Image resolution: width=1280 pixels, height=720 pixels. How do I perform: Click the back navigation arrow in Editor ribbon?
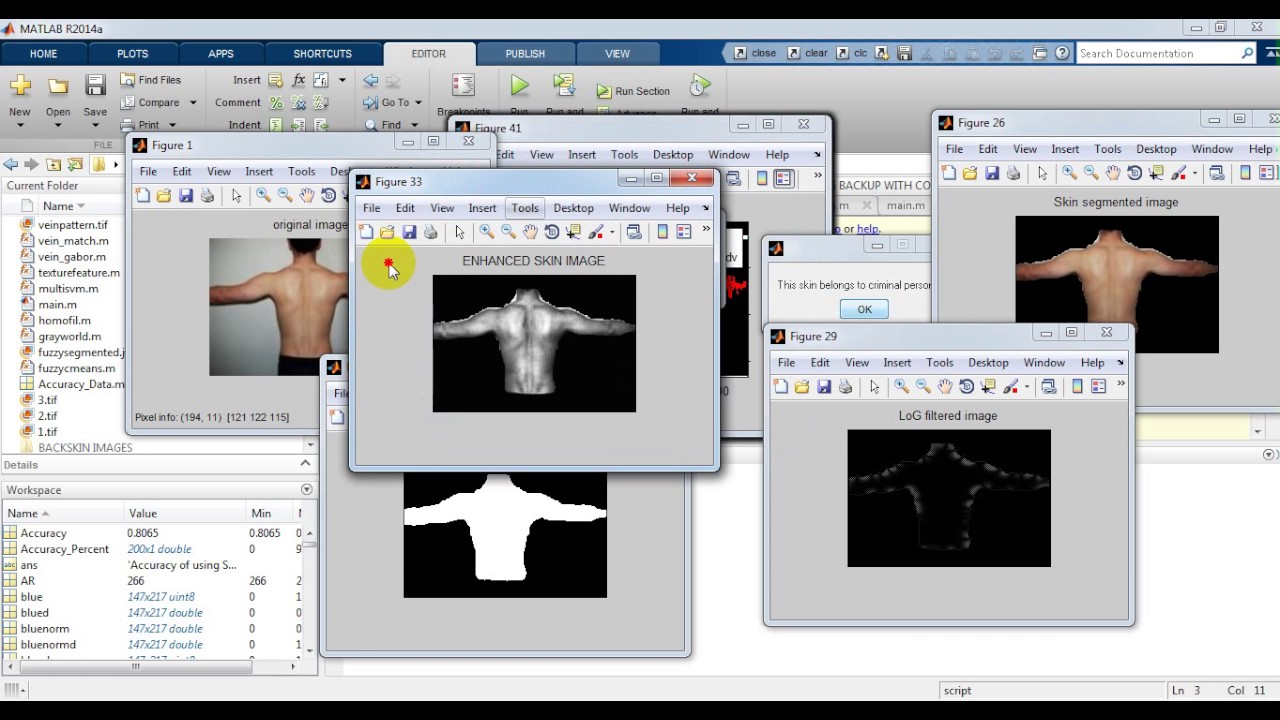(371, 80)
